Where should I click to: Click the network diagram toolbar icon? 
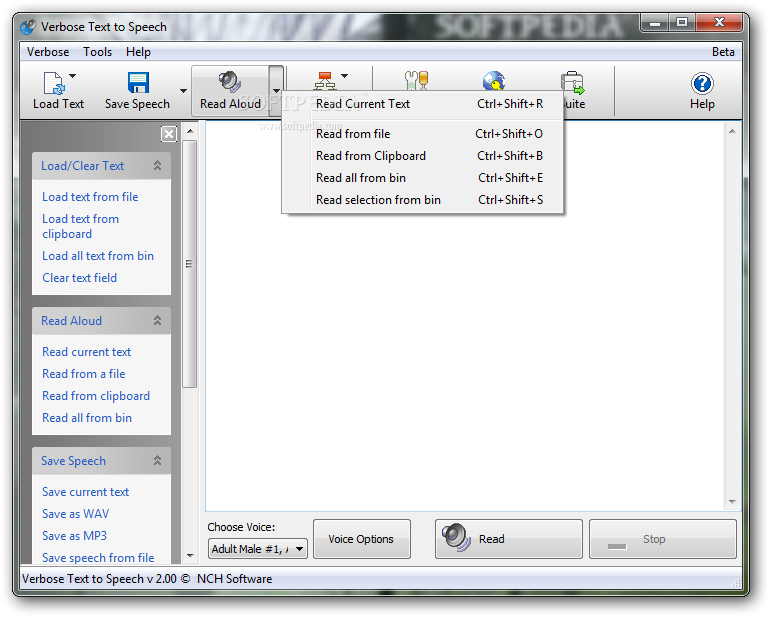pos(325,80)
